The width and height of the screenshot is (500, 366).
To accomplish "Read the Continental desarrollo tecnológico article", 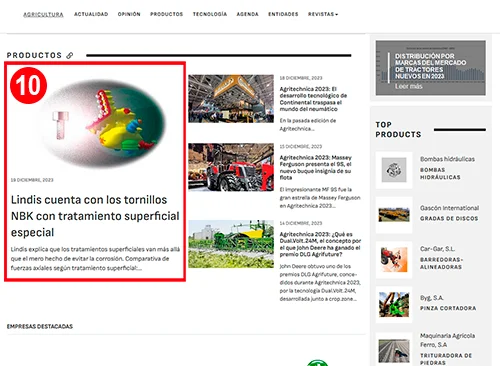I will [x=313, y=99].
